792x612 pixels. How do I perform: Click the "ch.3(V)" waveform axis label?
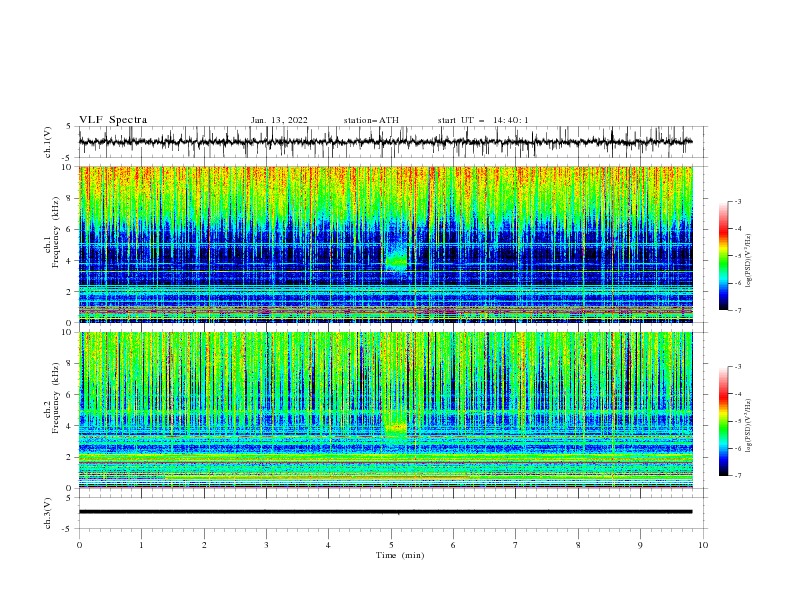(48, 513)
